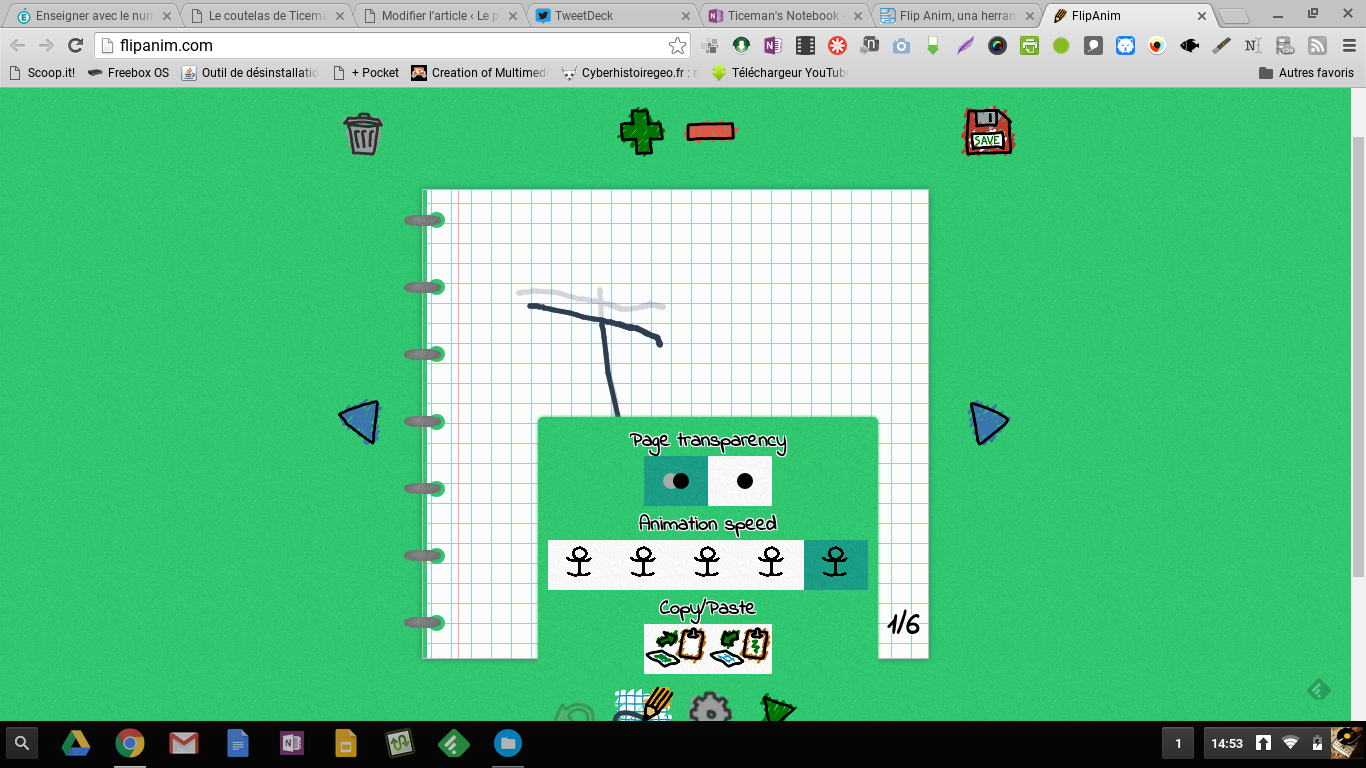The height and width of the screenshot is (768, 1366).
Task: Open Google Docs from the shelf
Action: 238,743
